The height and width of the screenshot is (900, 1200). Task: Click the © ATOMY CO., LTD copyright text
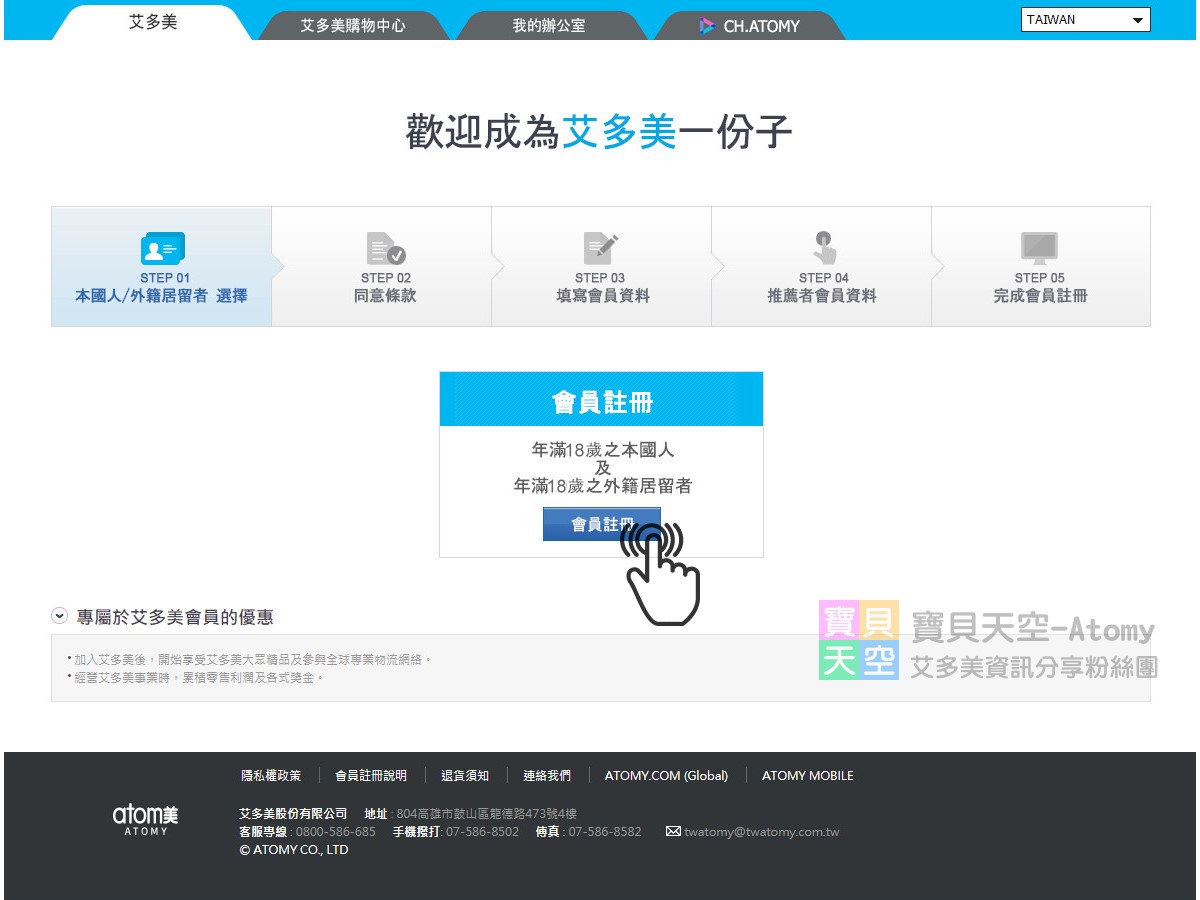pos(294,850)
